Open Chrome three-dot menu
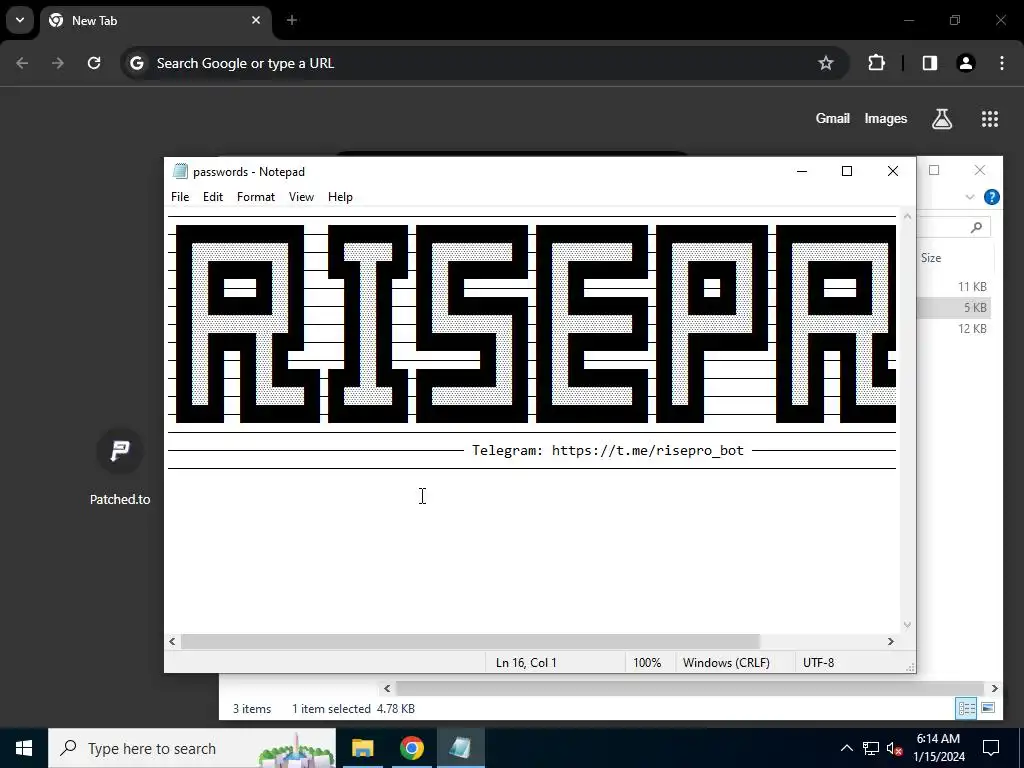The height and width of the screenshot is (768, 1024). 1002,63
